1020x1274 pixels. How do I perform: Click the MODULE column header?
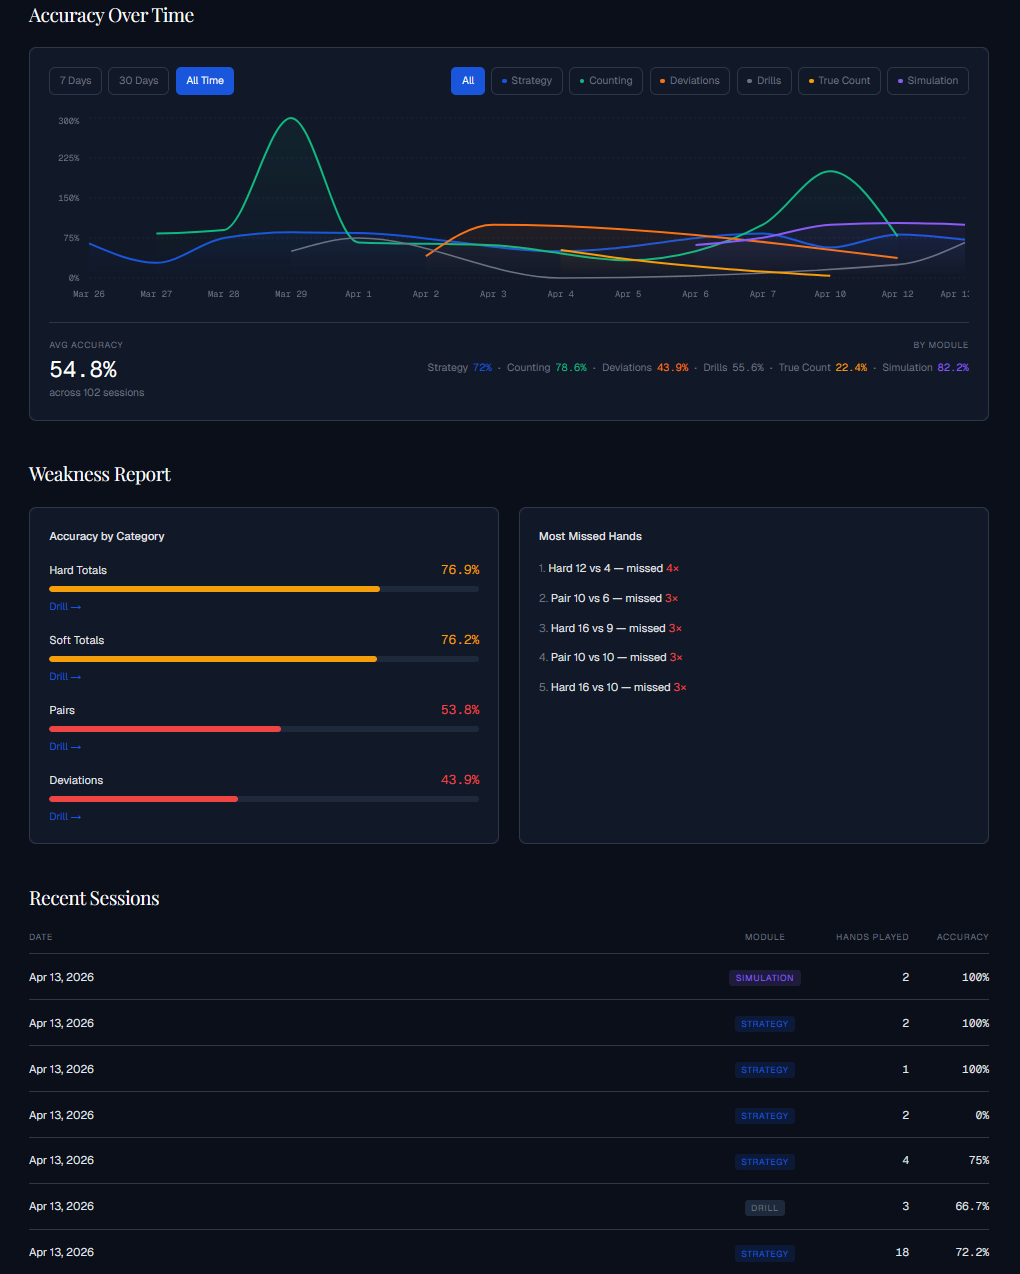[765, 937]
